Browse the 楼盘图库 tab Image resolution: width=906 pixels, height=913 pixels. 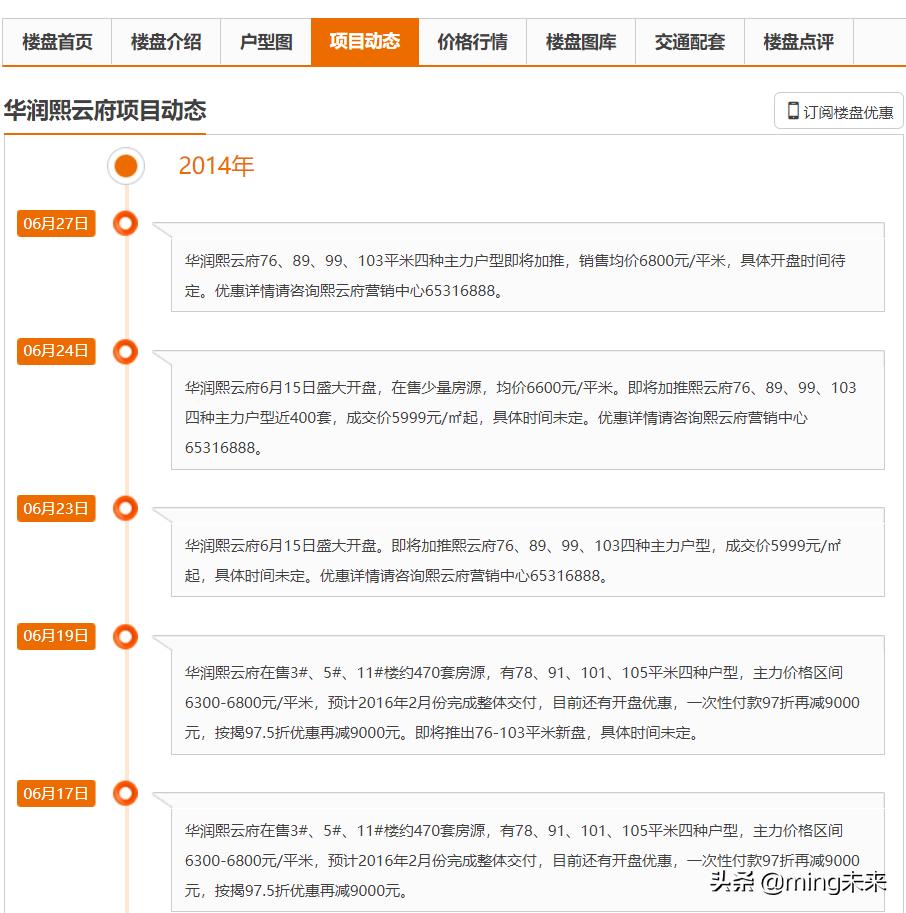click(x=580, y=41)
